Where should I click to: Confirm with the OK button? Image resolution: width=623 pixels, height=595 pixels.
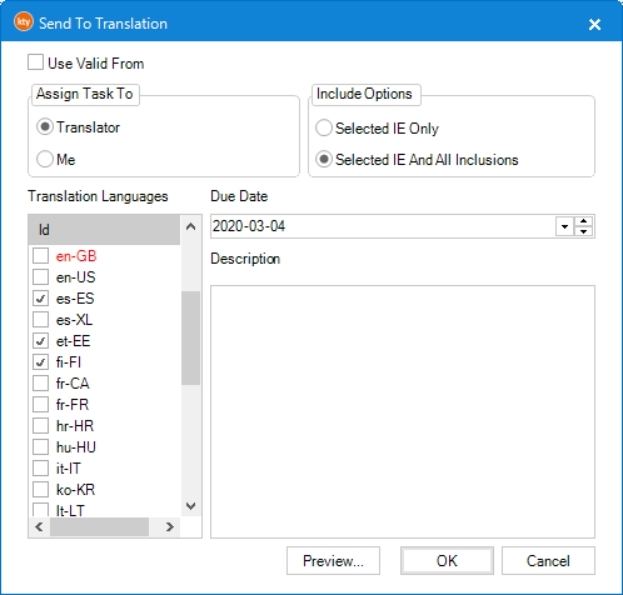pos(446,561)
